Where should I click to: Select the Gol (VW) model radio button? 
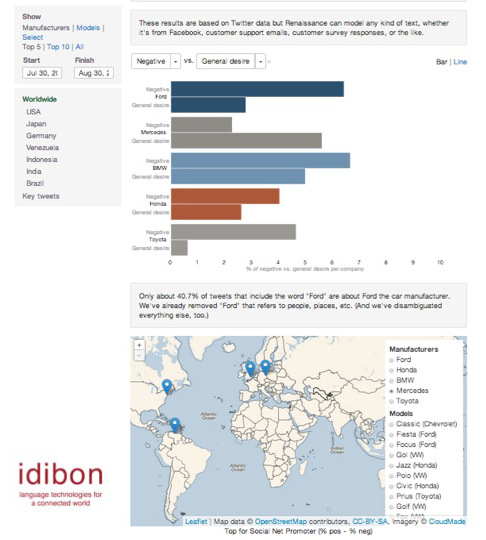[391, 456]
